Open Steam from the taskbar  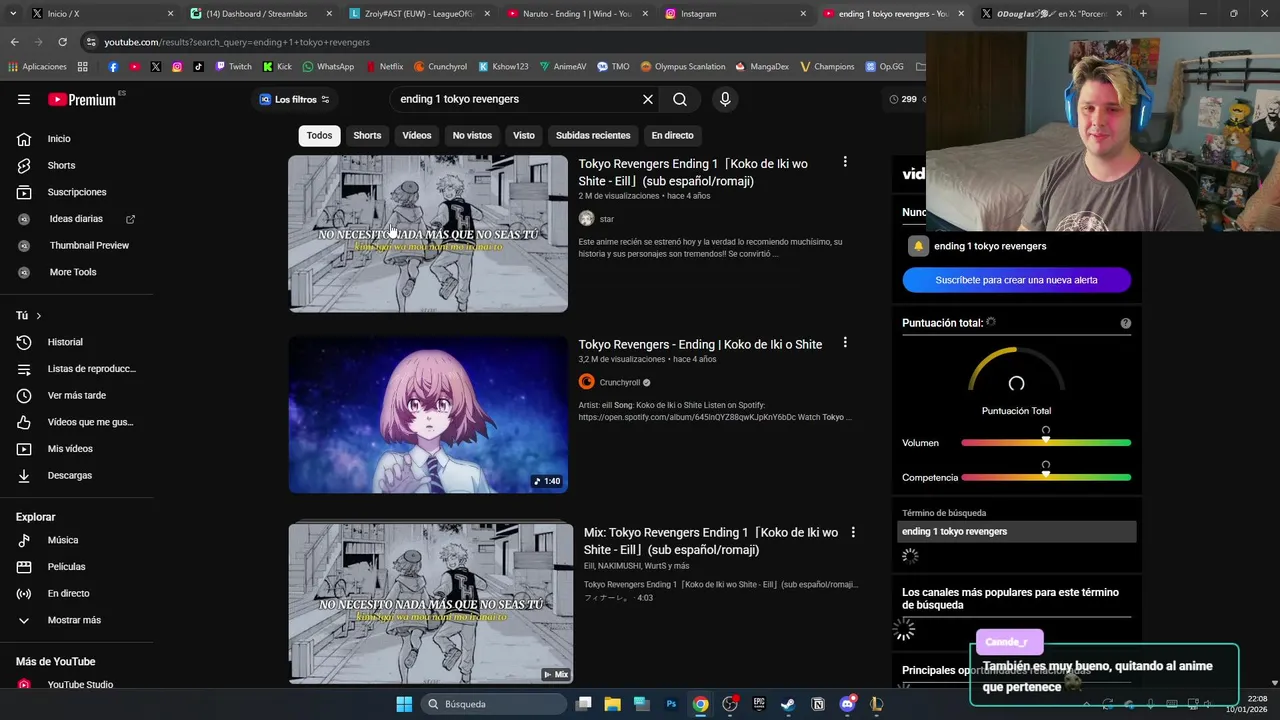pos(788,704)
